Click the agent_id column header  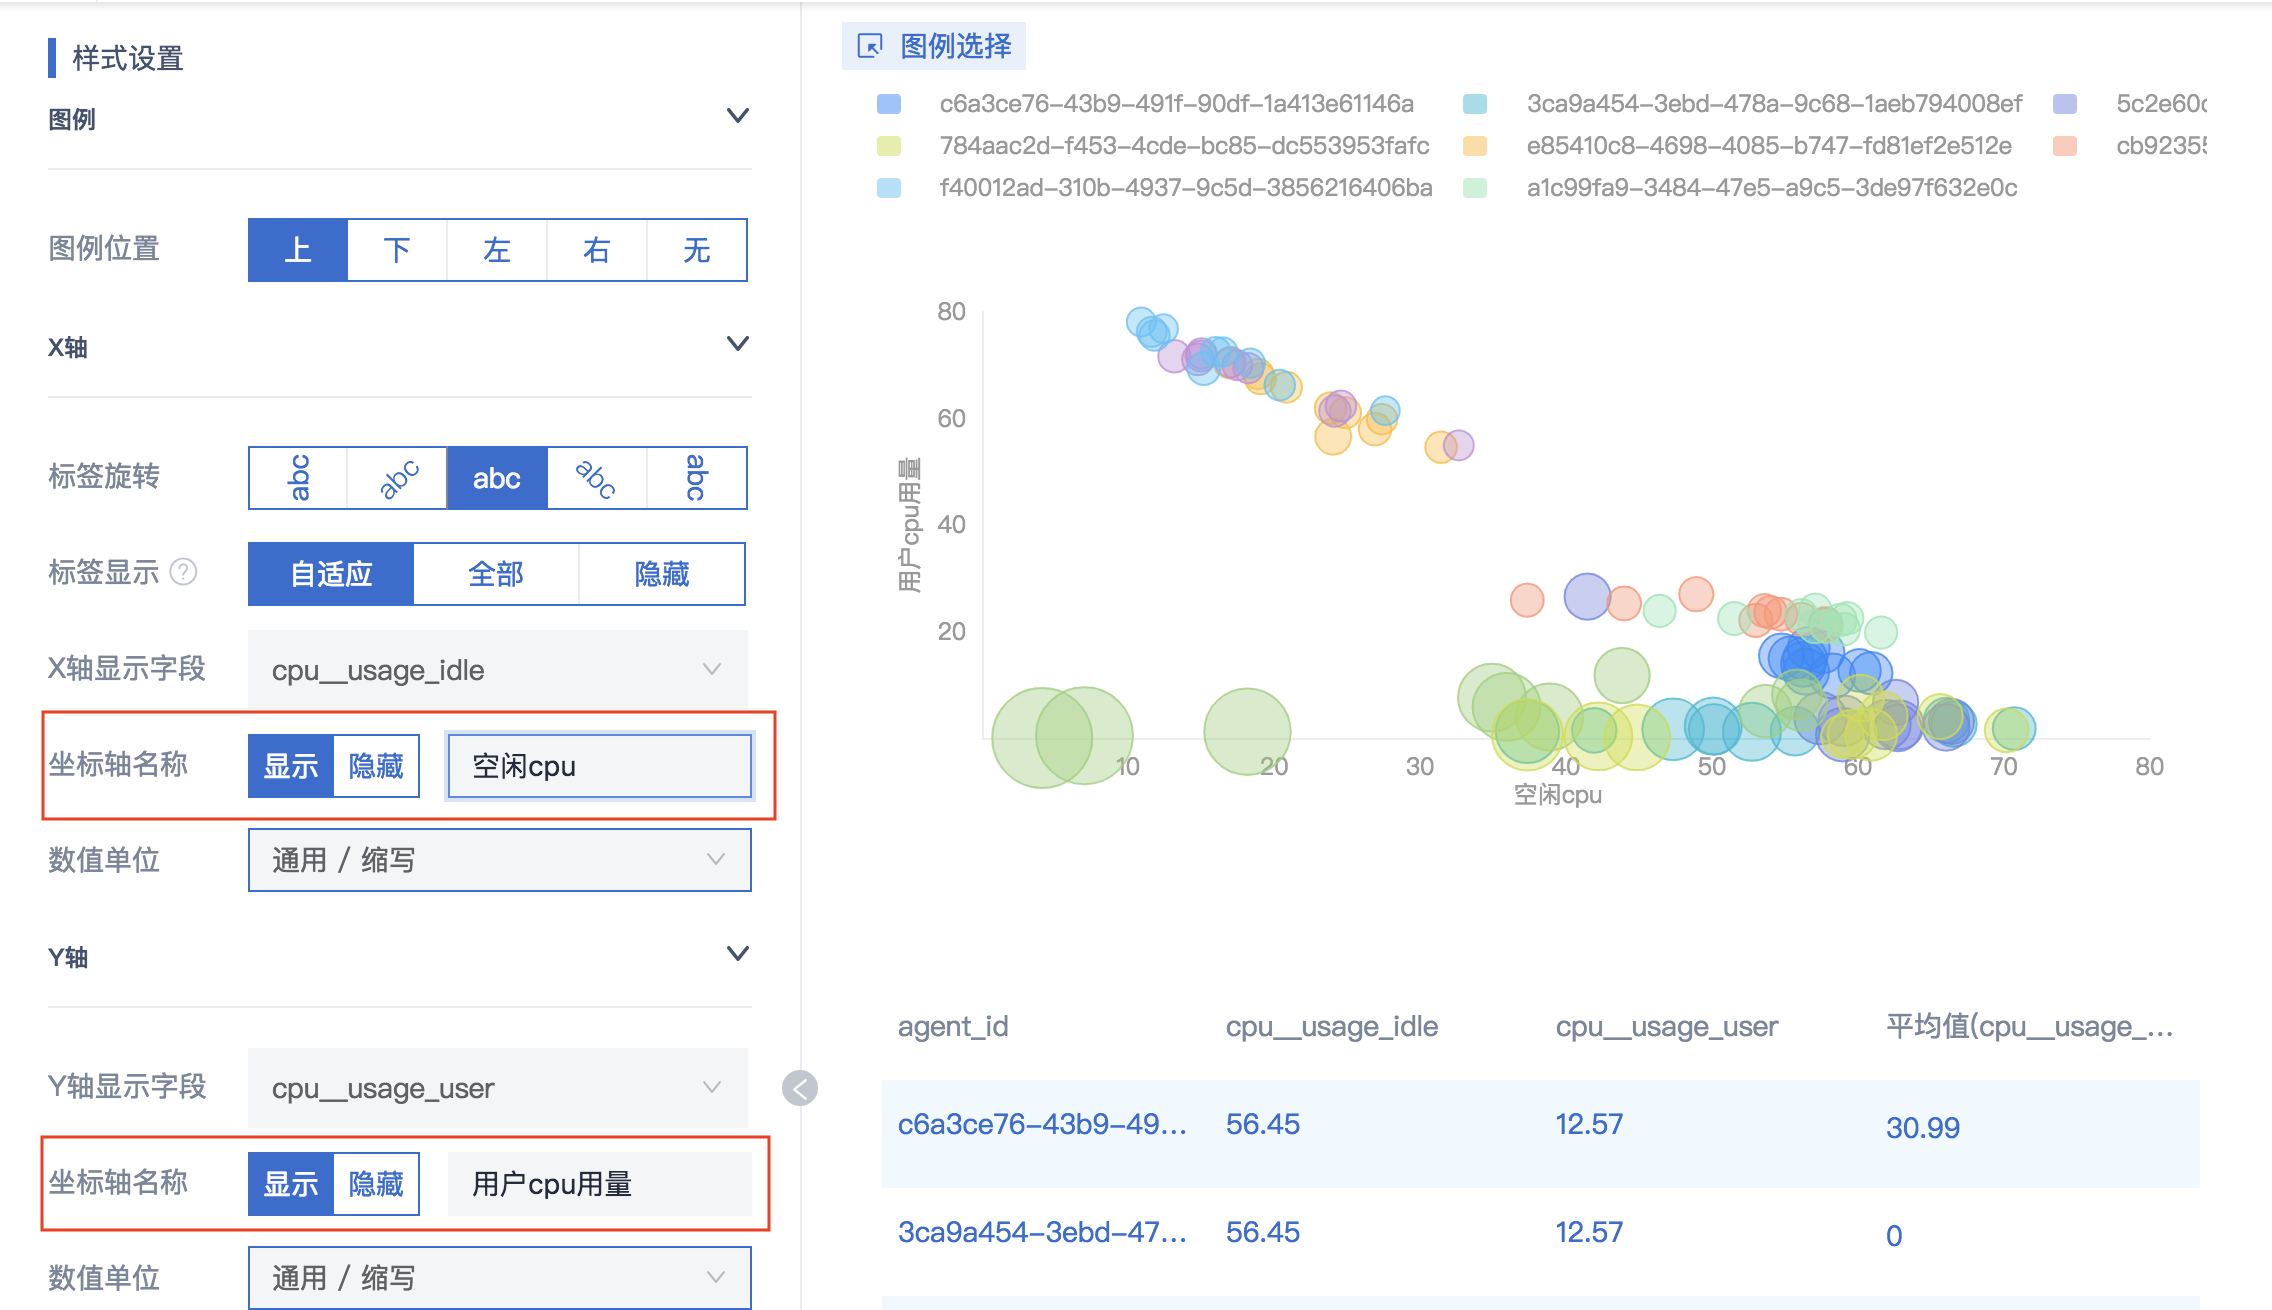coord(953,1027)
